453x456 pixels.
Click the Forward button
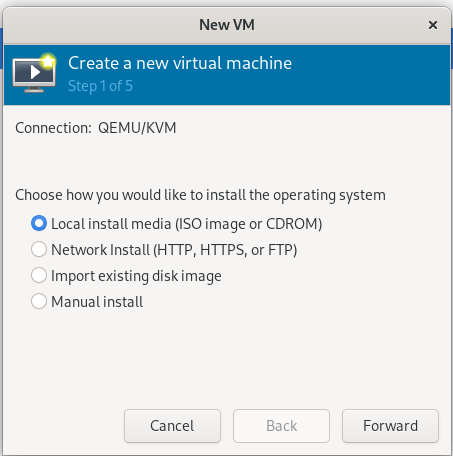390,426
